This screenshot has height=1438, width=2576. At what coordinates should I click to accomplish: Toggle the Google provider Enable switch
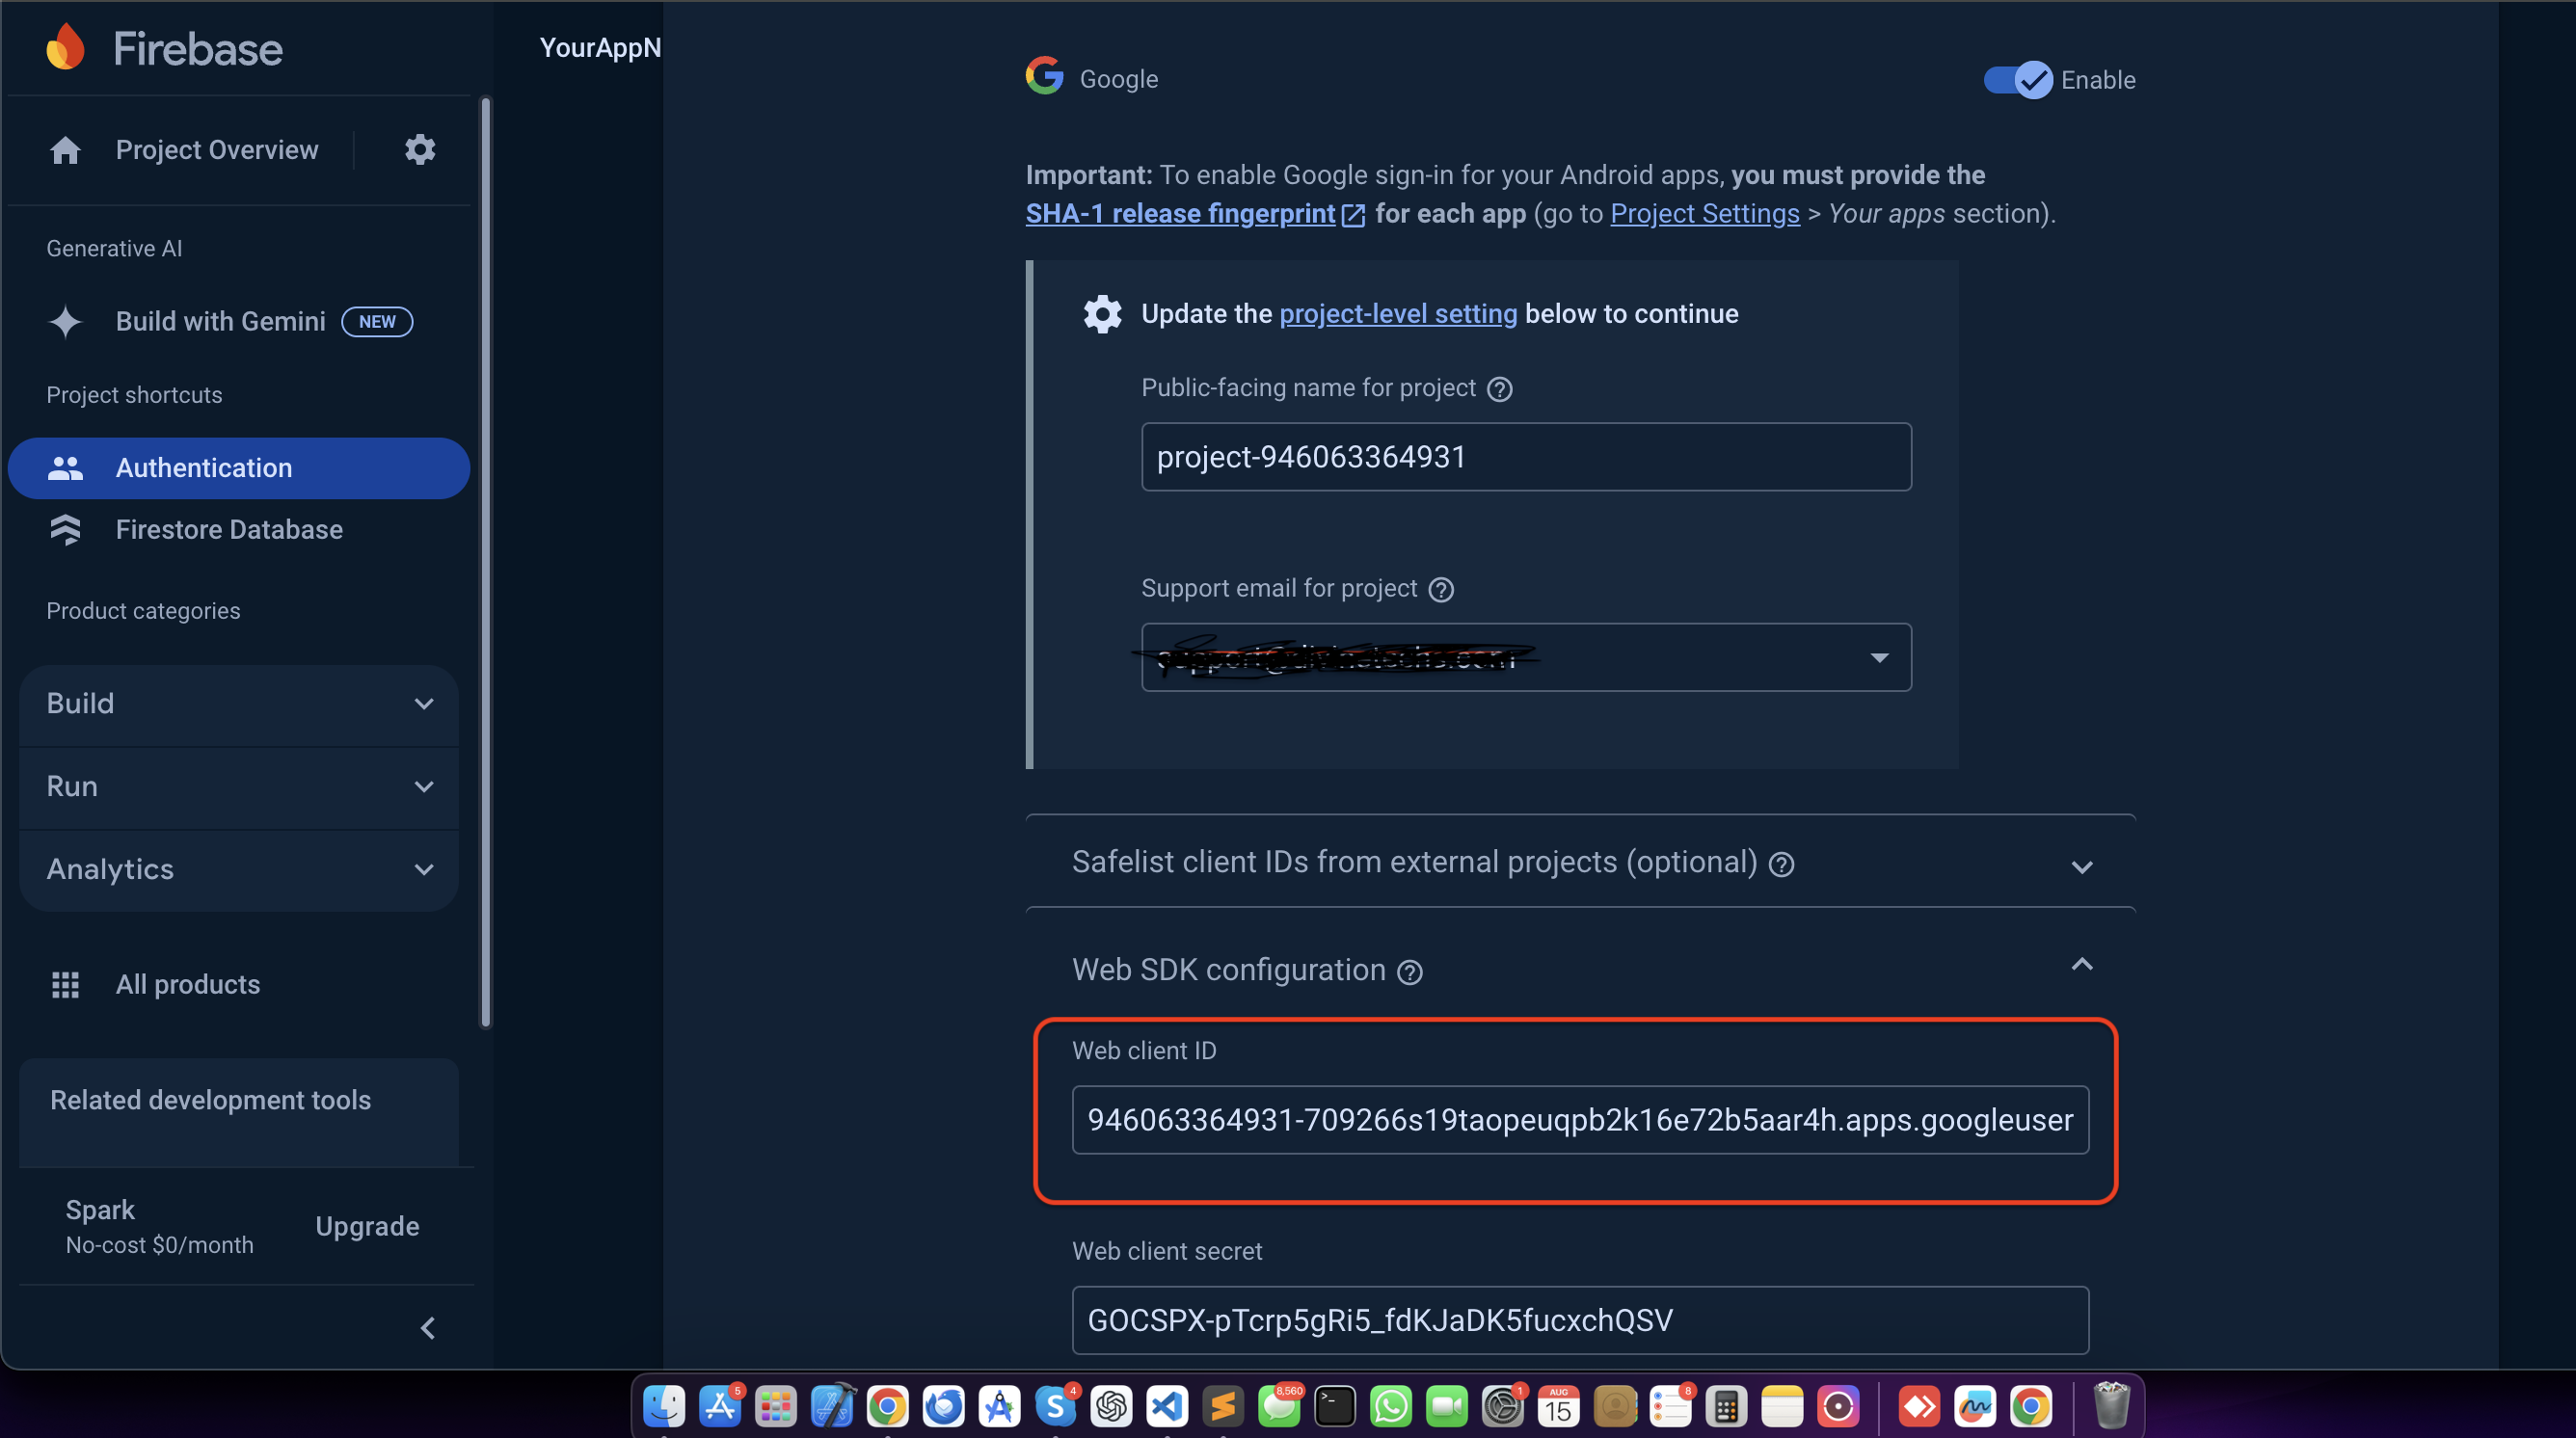(x=2016, y=80)
